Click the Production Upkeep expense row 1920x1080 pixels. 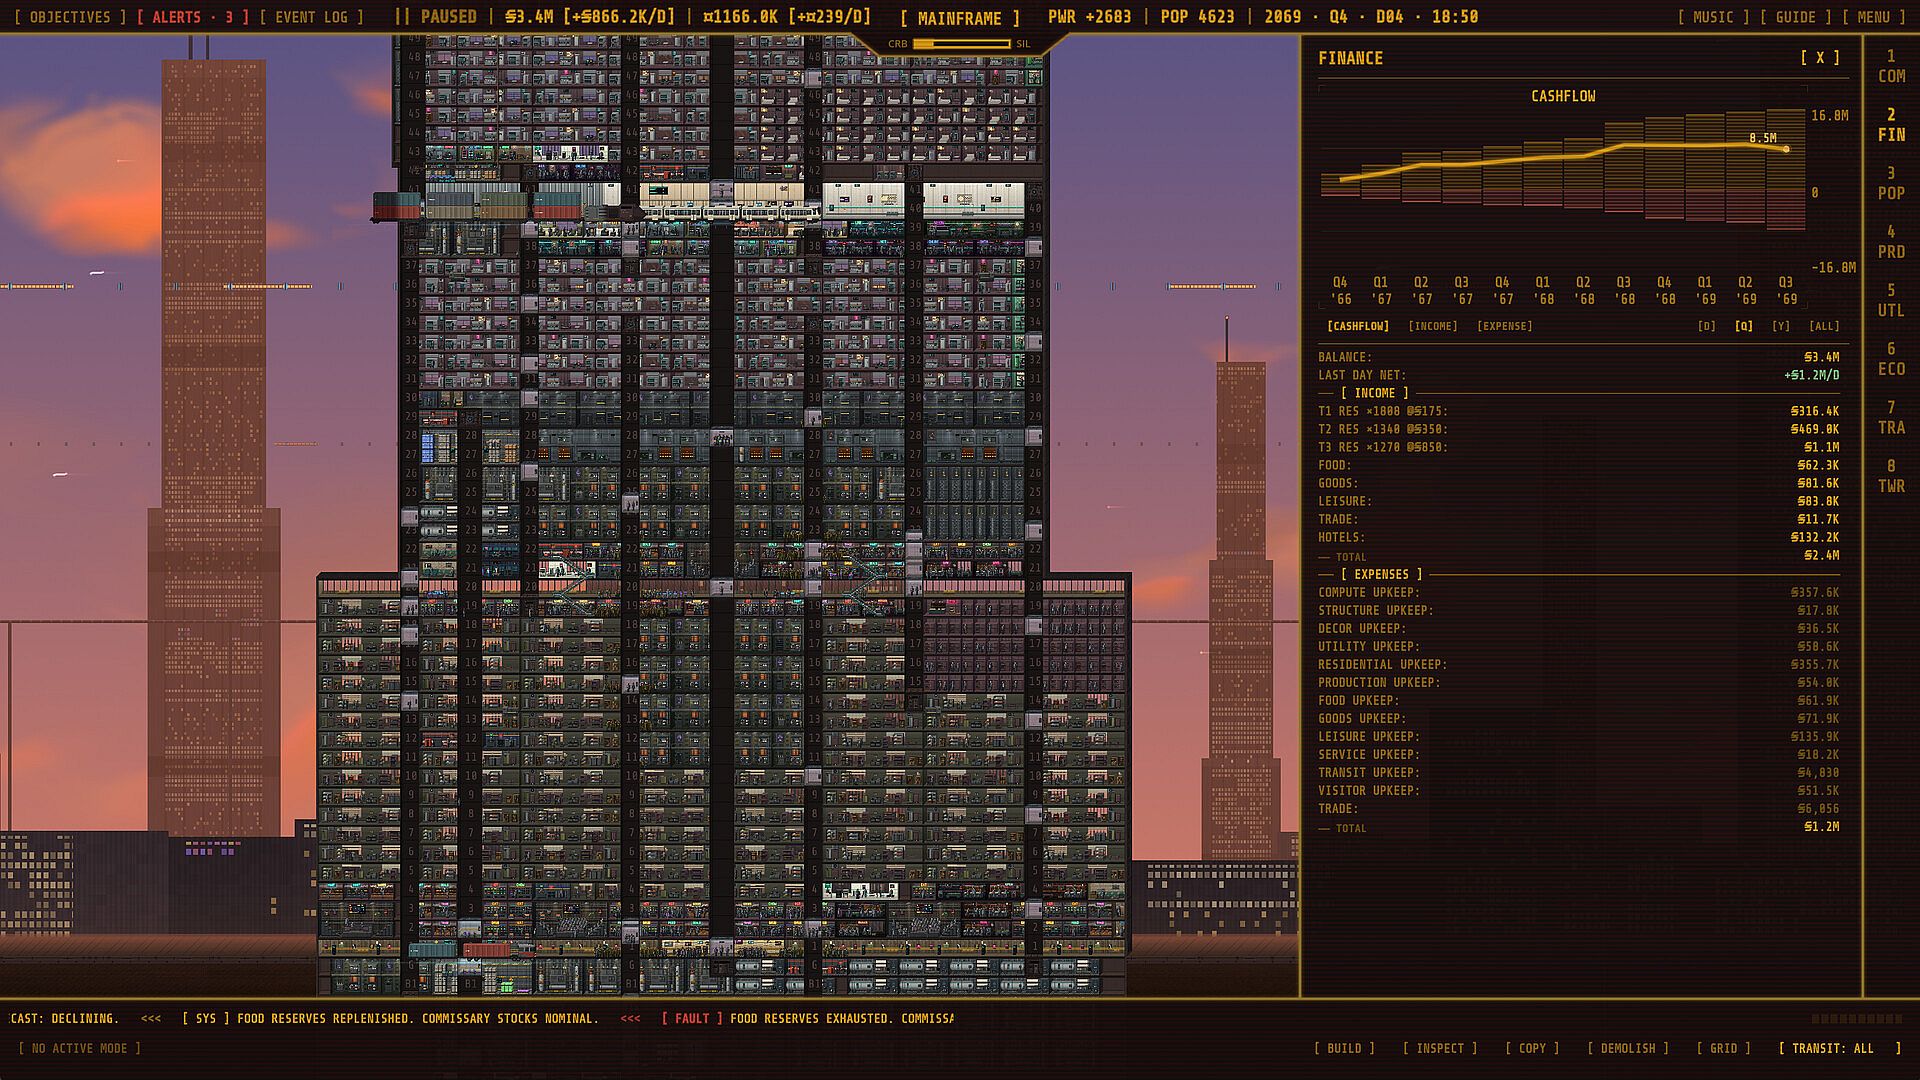pyautogui.click(x=1578, y=682)
